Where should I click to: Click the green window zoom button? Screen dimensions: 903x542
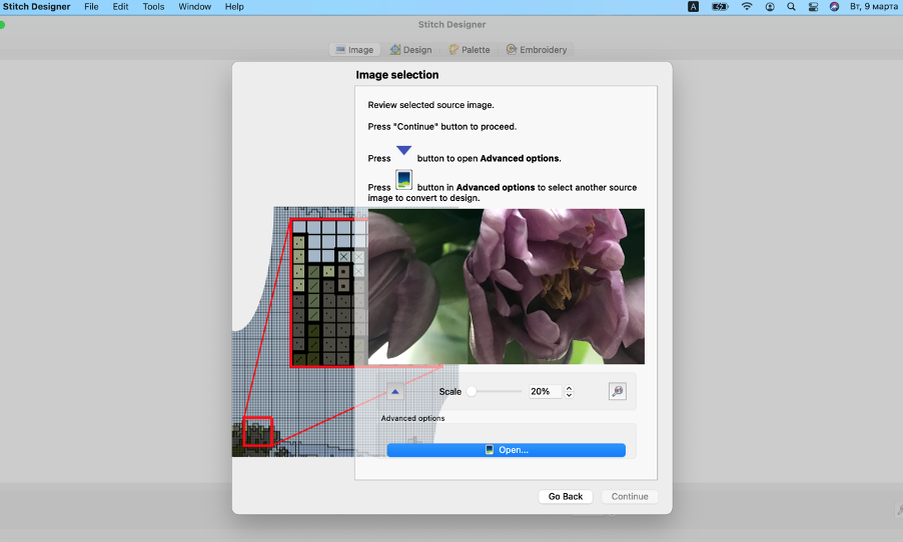click(x=2, y=25)
